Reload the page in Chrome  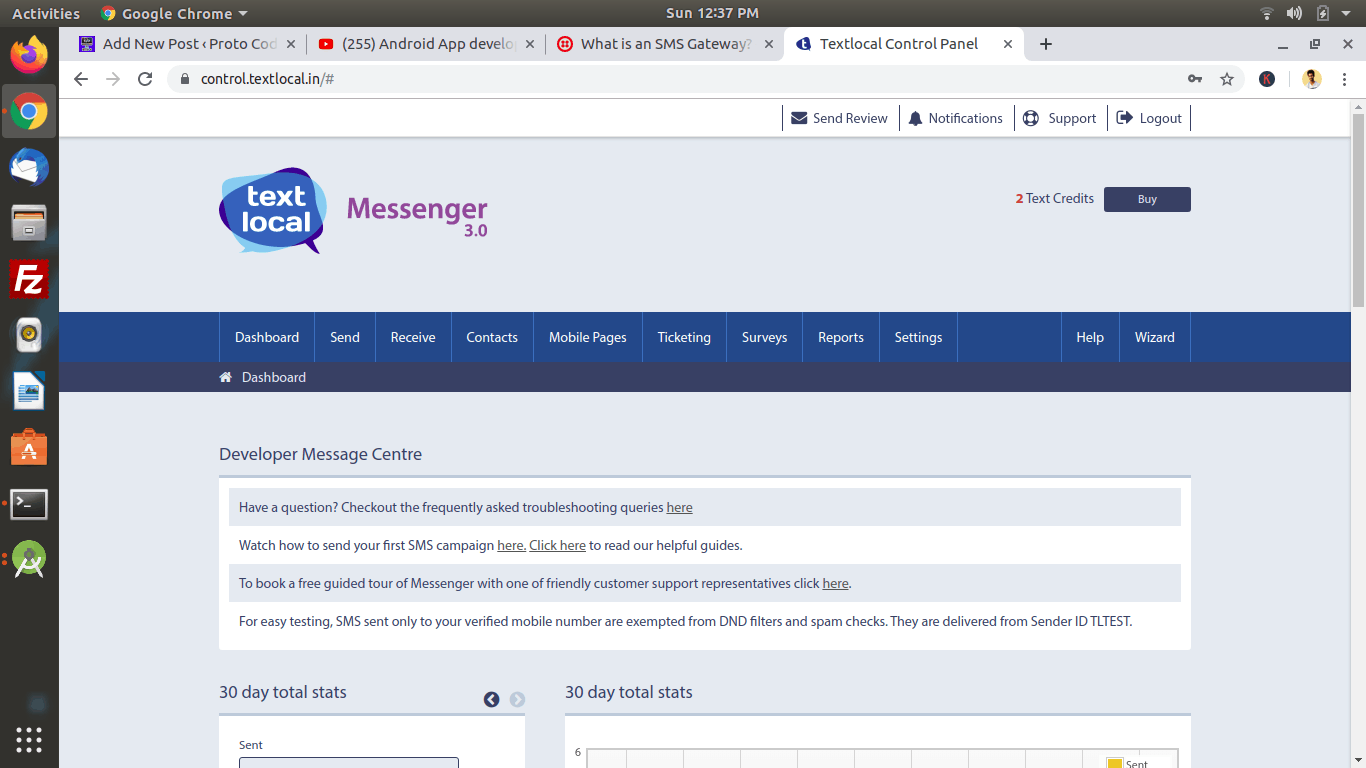tap(145, 79)
